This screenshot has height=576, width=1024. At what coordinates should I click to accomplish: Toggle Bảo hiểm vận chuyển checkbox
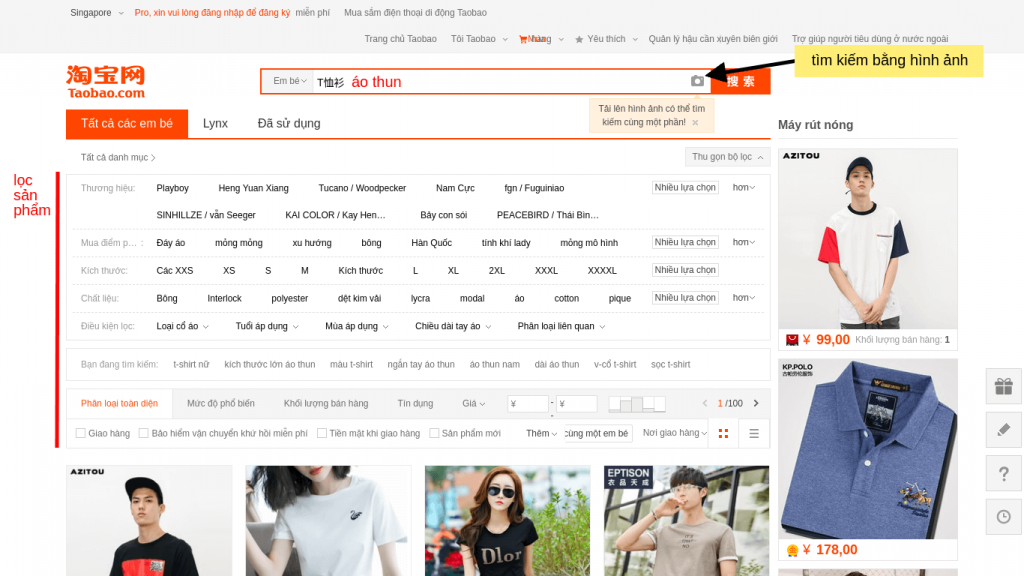tap(144, 433)
